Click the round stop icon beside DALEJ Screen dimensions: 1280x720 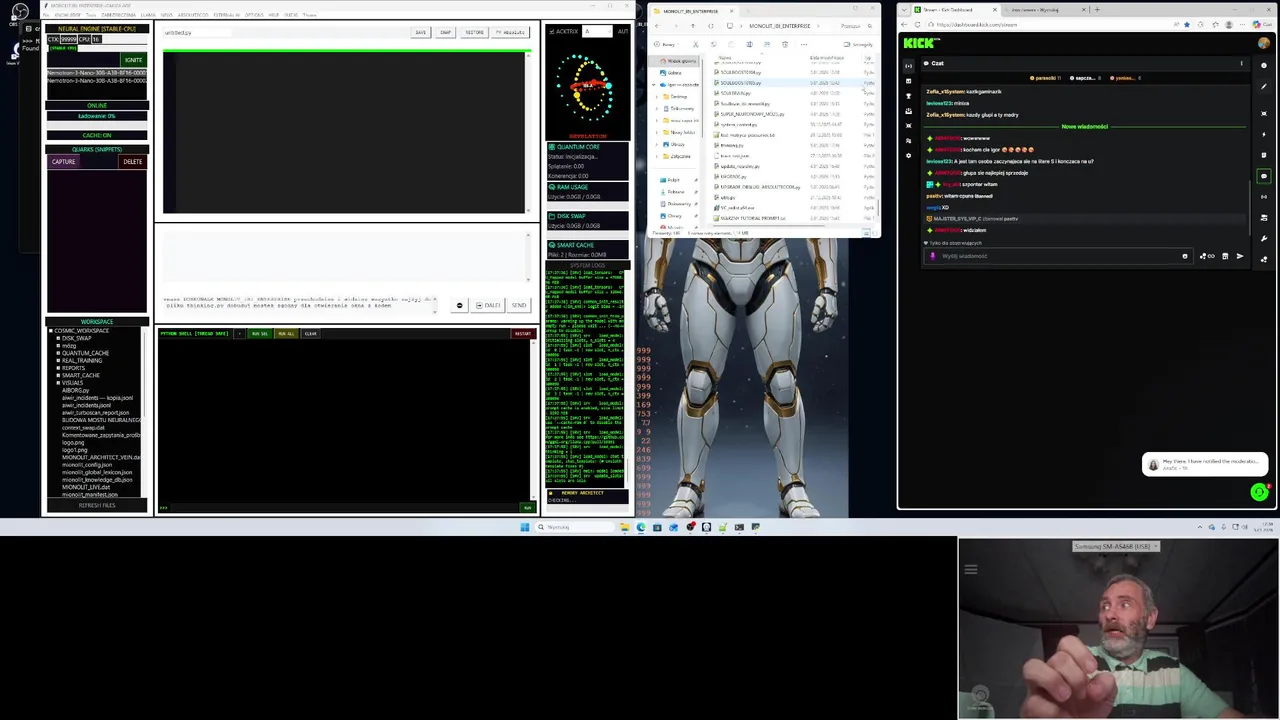point(459,305)
